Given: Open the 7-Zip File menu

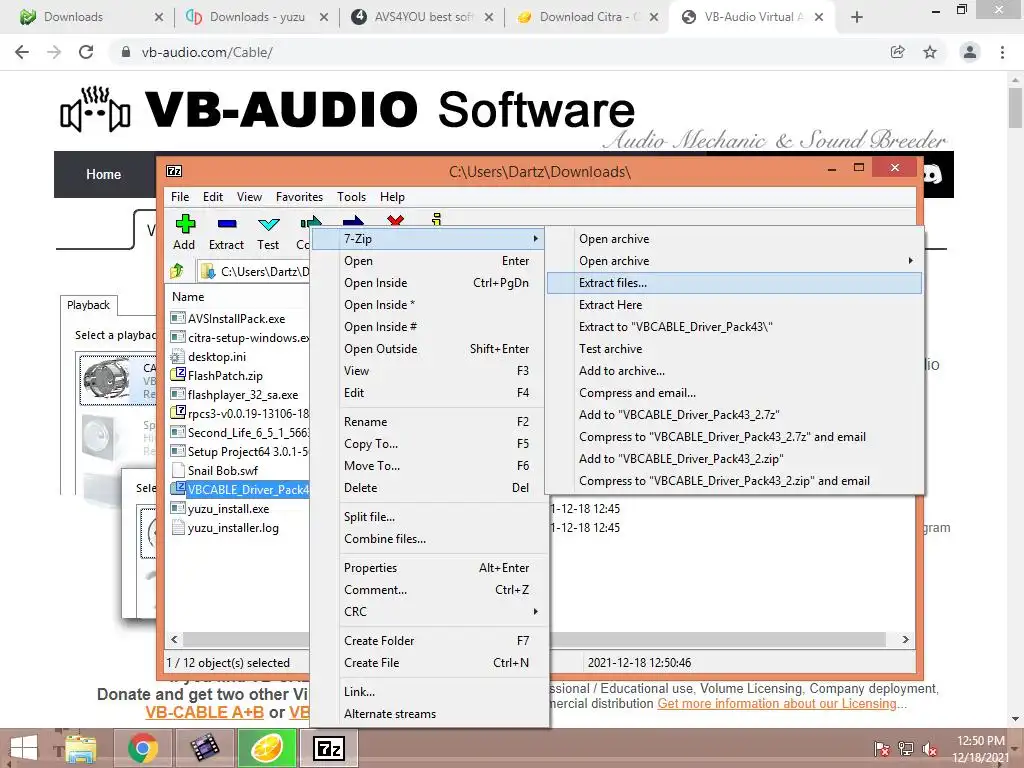Looking at the screenshot, I should (x=180, y=197).
